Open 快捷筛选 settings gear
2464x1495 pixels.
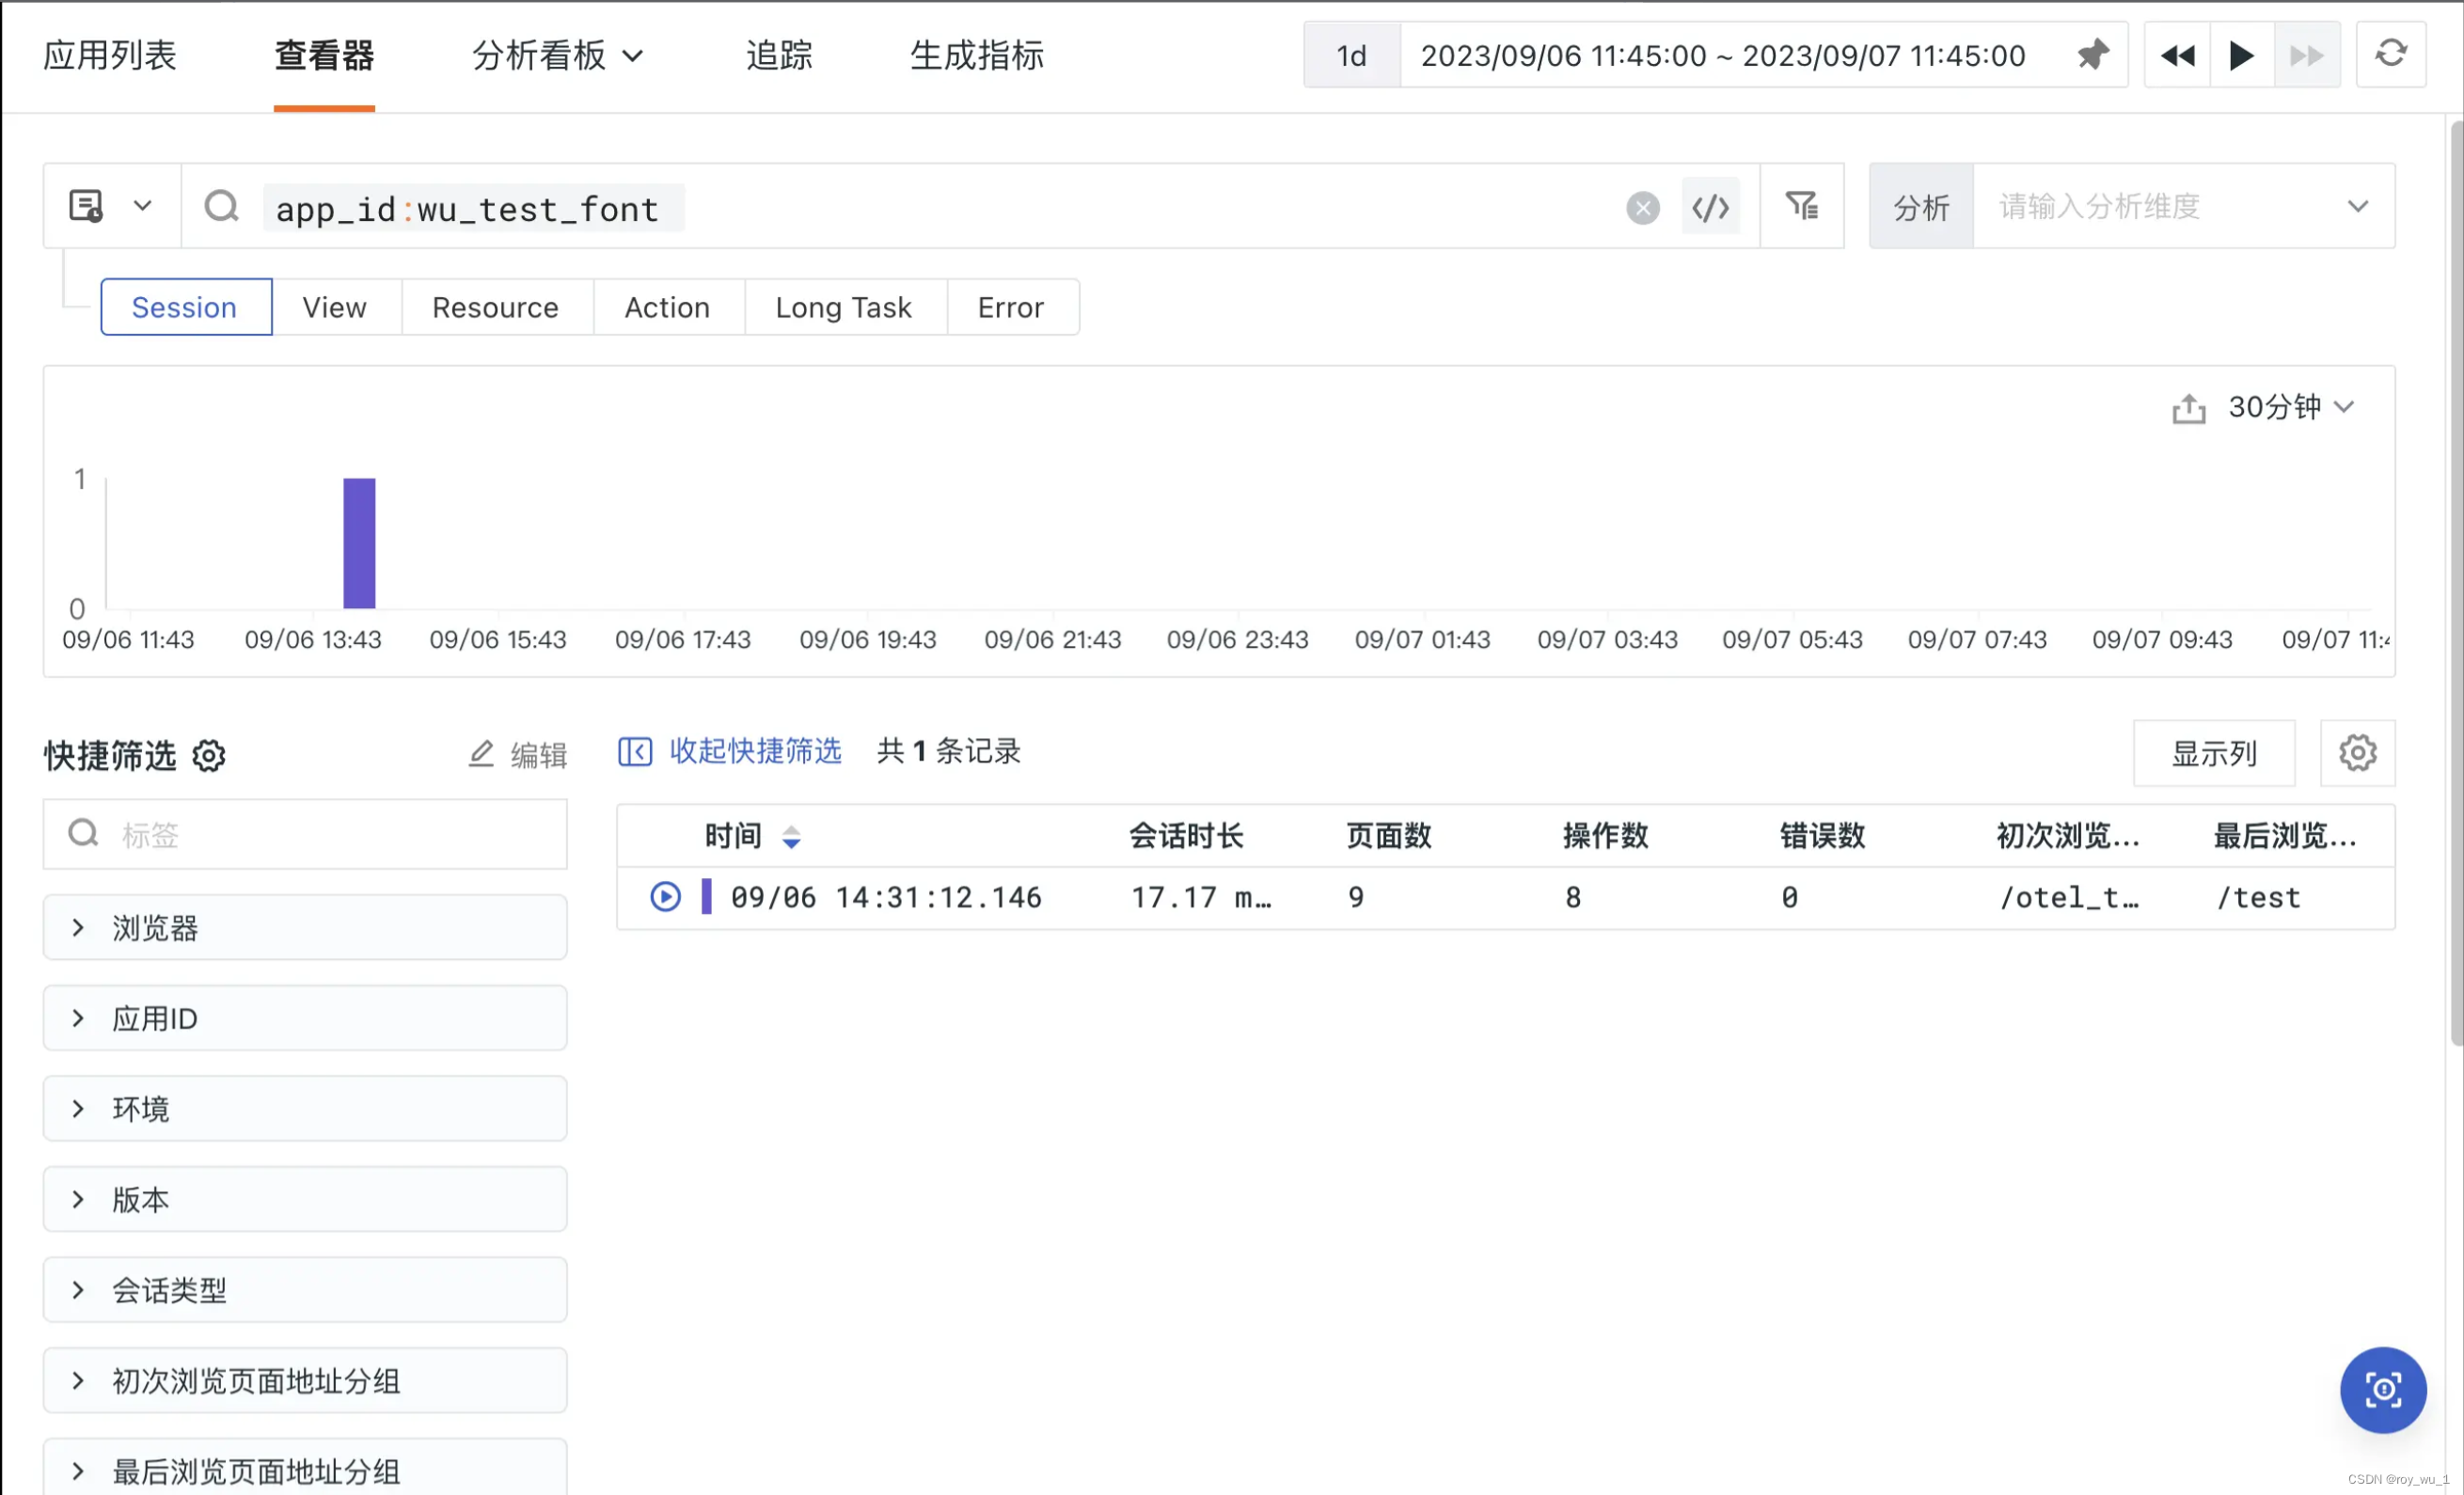tap(209, 756)
